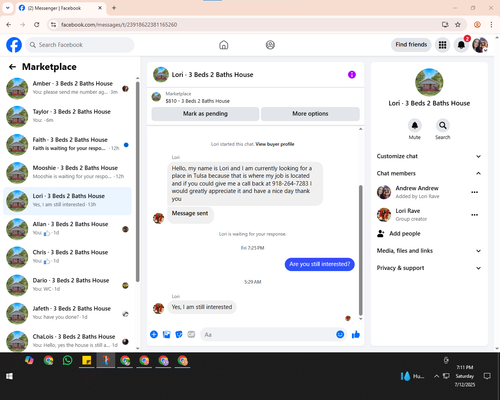Image resolution: width=500 pixels, height=400 pixels.
Task: Click Add people in chat members
Action: coord(399,234)
